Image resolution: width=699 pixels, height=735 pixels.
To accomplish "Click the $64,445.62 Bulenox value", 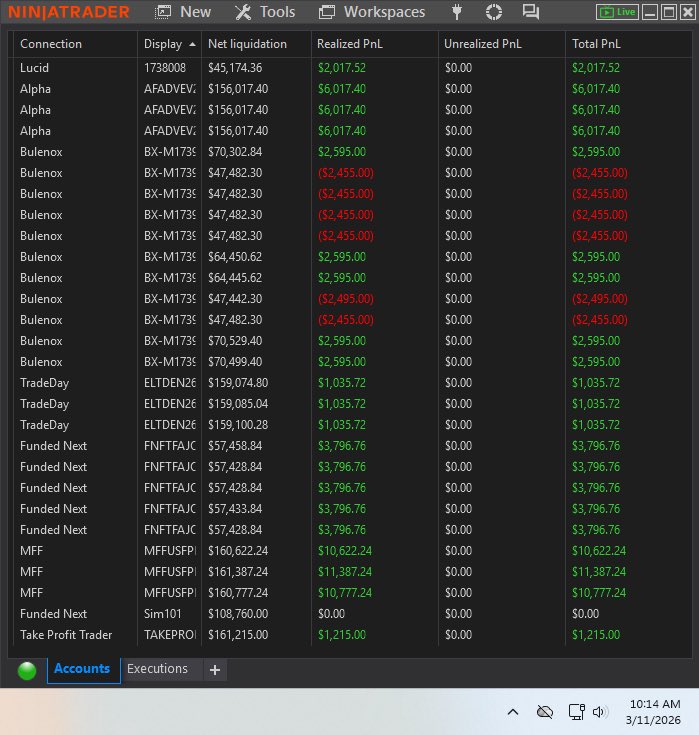I will (235, 278).
